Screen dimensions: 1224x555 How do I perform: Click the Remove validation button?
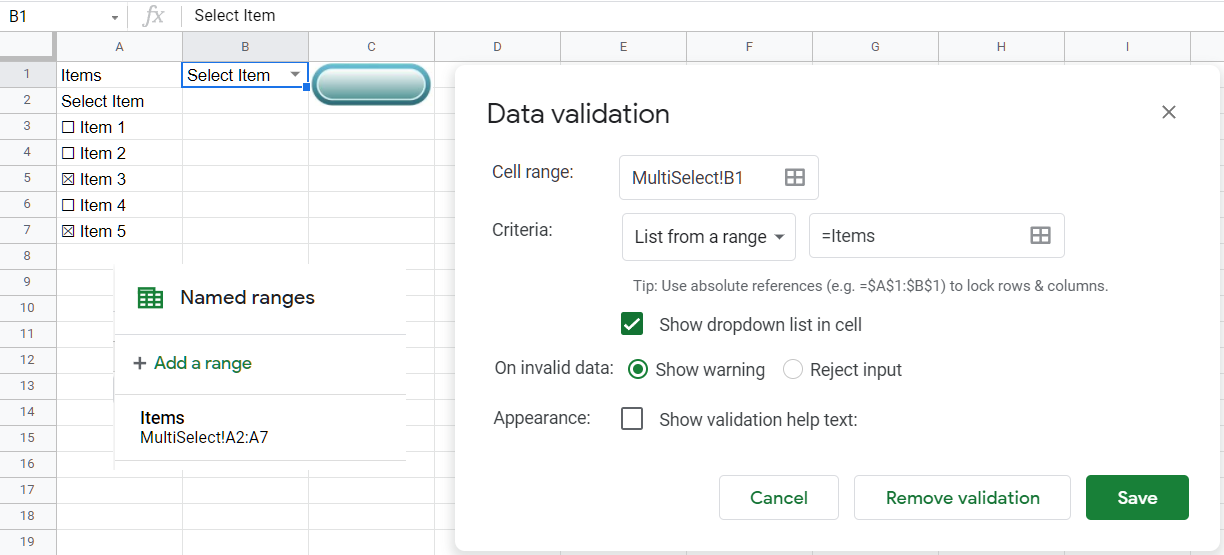pyautogui.click(x=962, y=498)
